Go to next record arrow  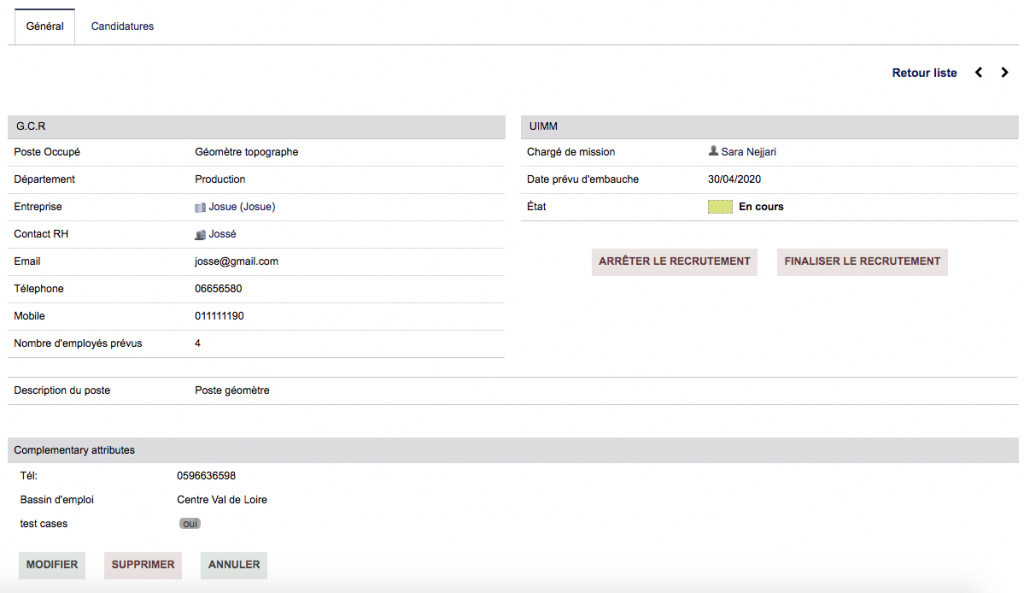[x=1004, y=72]
